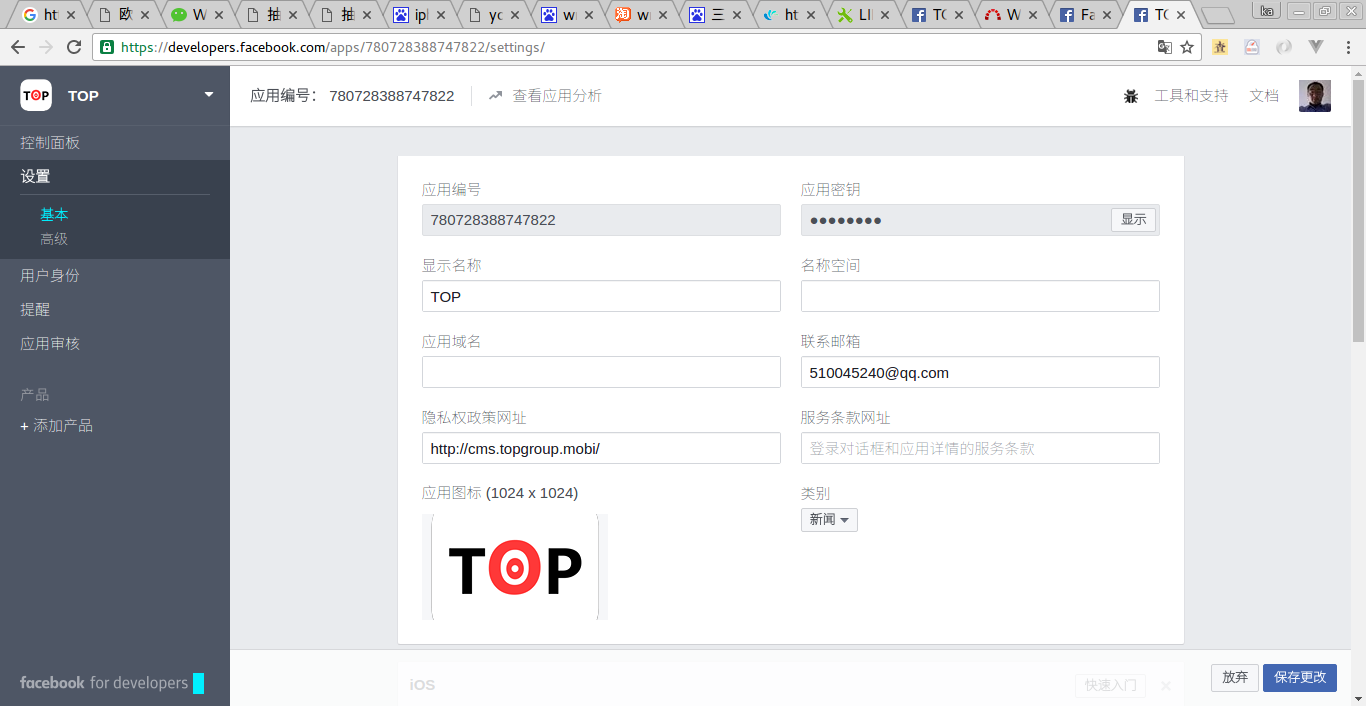Image resolution: width=1366 pixels, height=706 pixels.
Task: Click the profile avatar in the top right
Action: 1314,95
